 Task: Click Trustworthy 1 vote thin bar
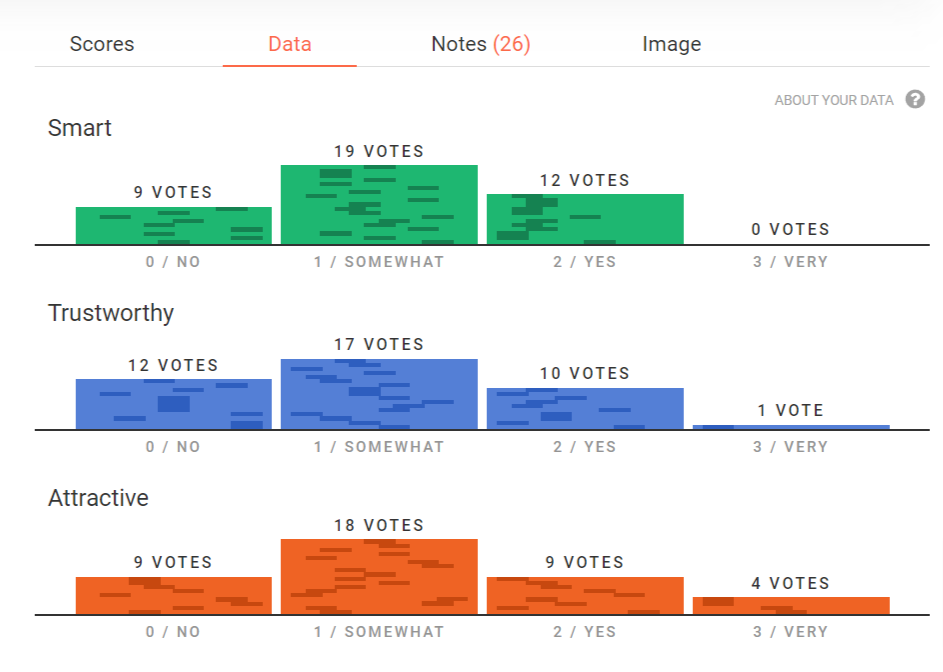(x=791, y=427)
